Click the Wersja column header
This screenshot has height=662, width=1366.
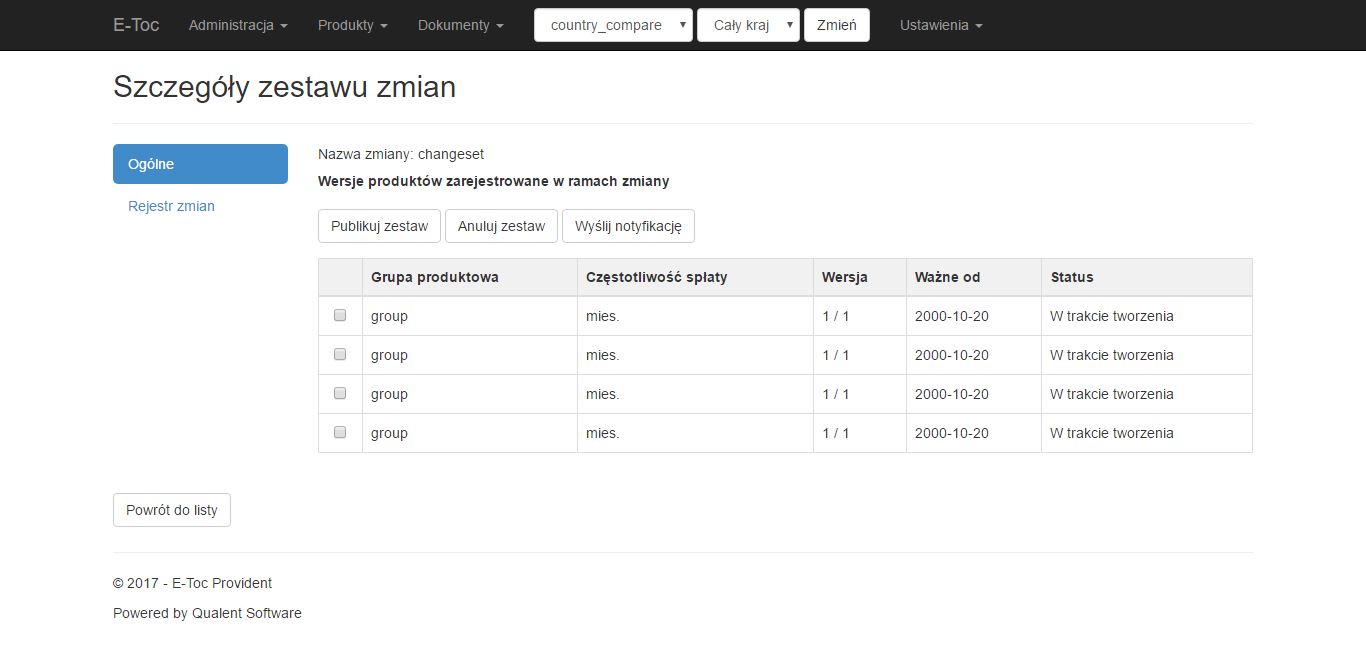pos(860,277)
